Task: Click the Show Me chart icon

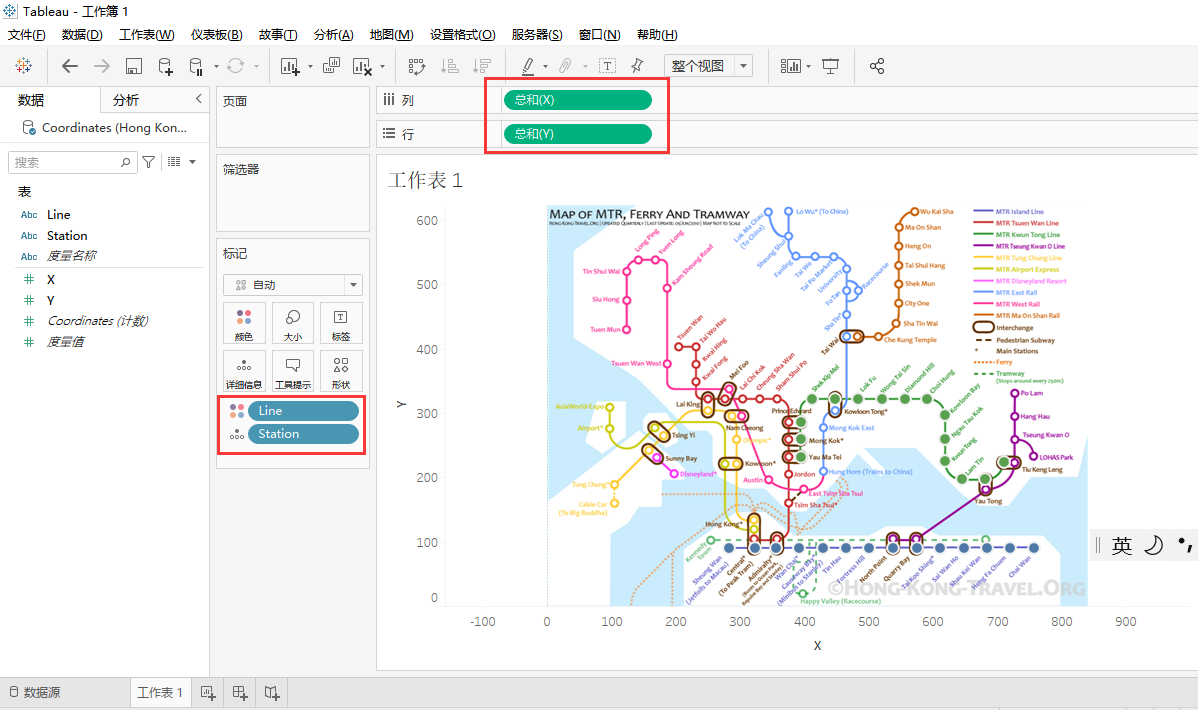Action: pos(791,66)
